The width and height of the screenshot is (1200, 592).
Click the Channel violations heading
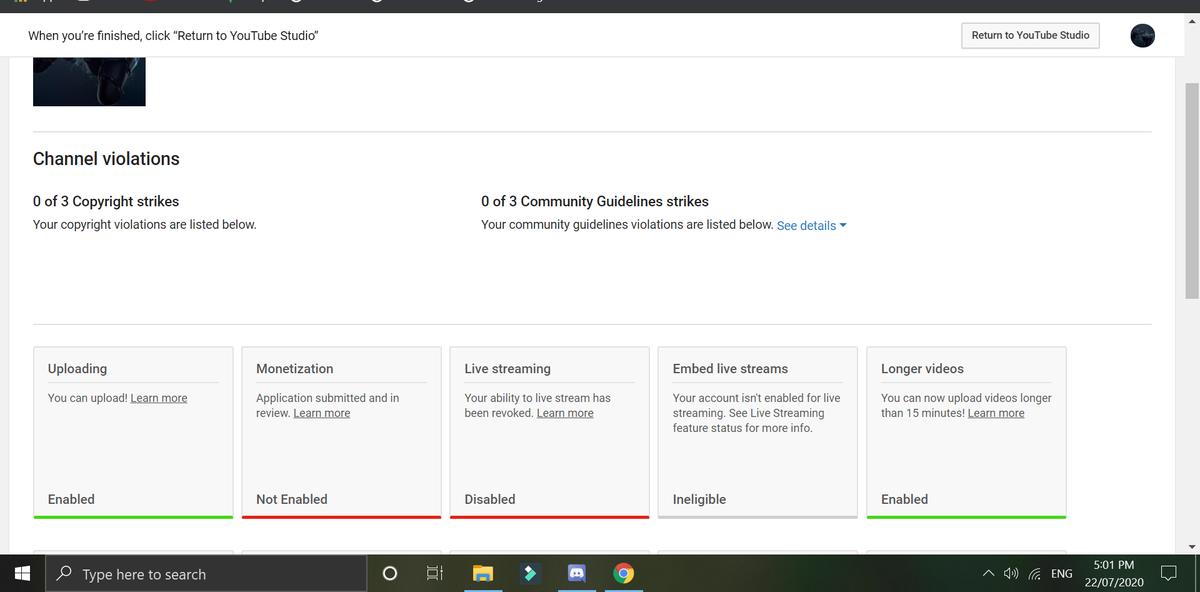[x=106, y=159]
